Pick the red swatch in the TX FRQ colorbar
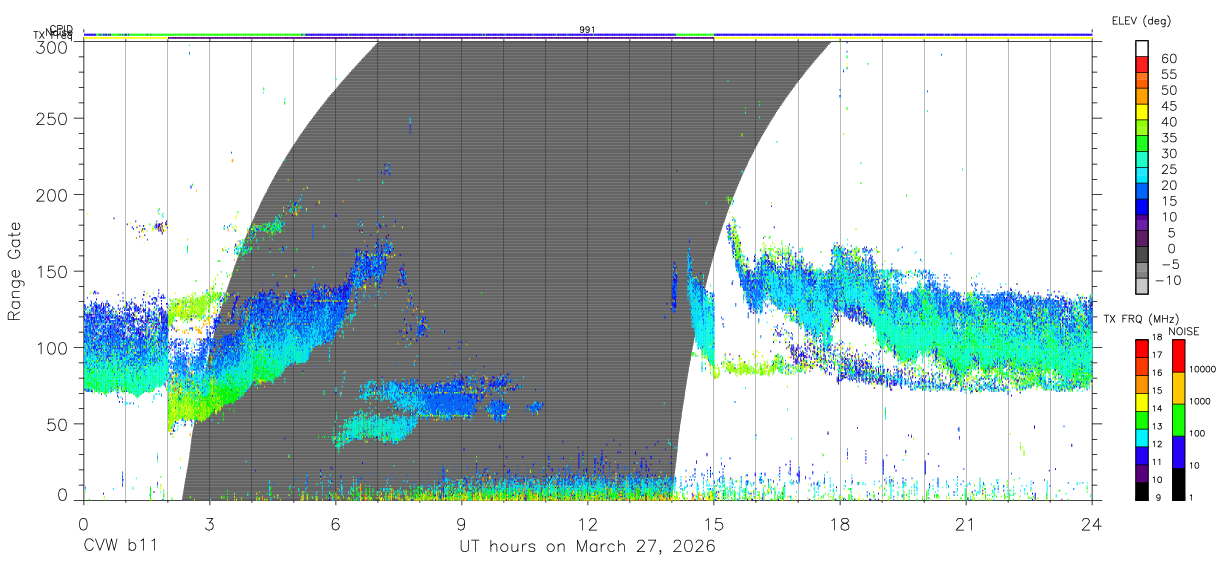 point(1142,348)
